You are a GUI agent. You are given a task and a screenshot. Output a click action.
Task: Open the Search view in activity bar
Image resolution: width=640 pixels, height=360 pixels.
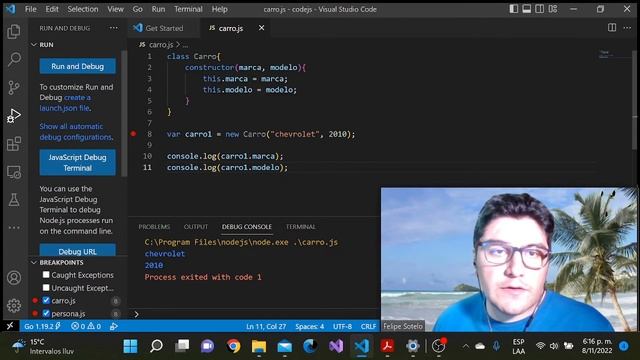click(x=14, y=60)
